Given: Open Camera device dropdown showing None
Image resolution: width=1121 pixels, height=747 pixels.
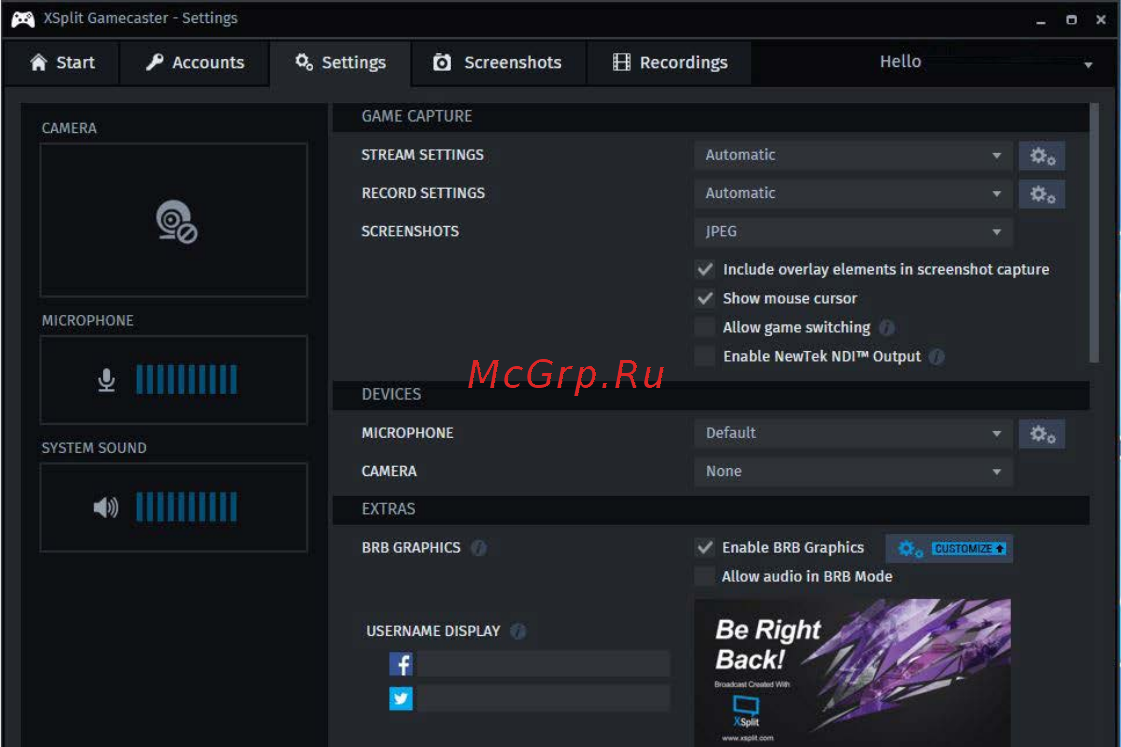Looking at the screenshot, I should pos(853,472).
